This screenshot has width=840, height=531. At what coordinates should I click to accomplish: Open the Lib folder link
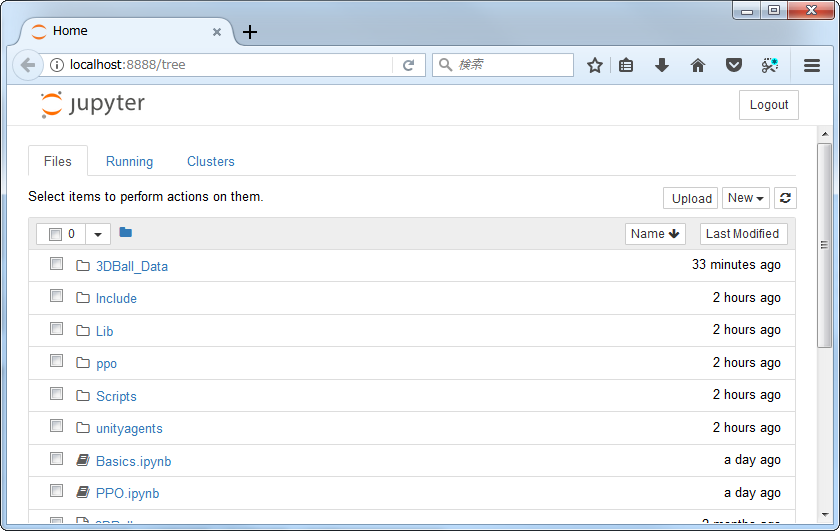click(104, 331)
